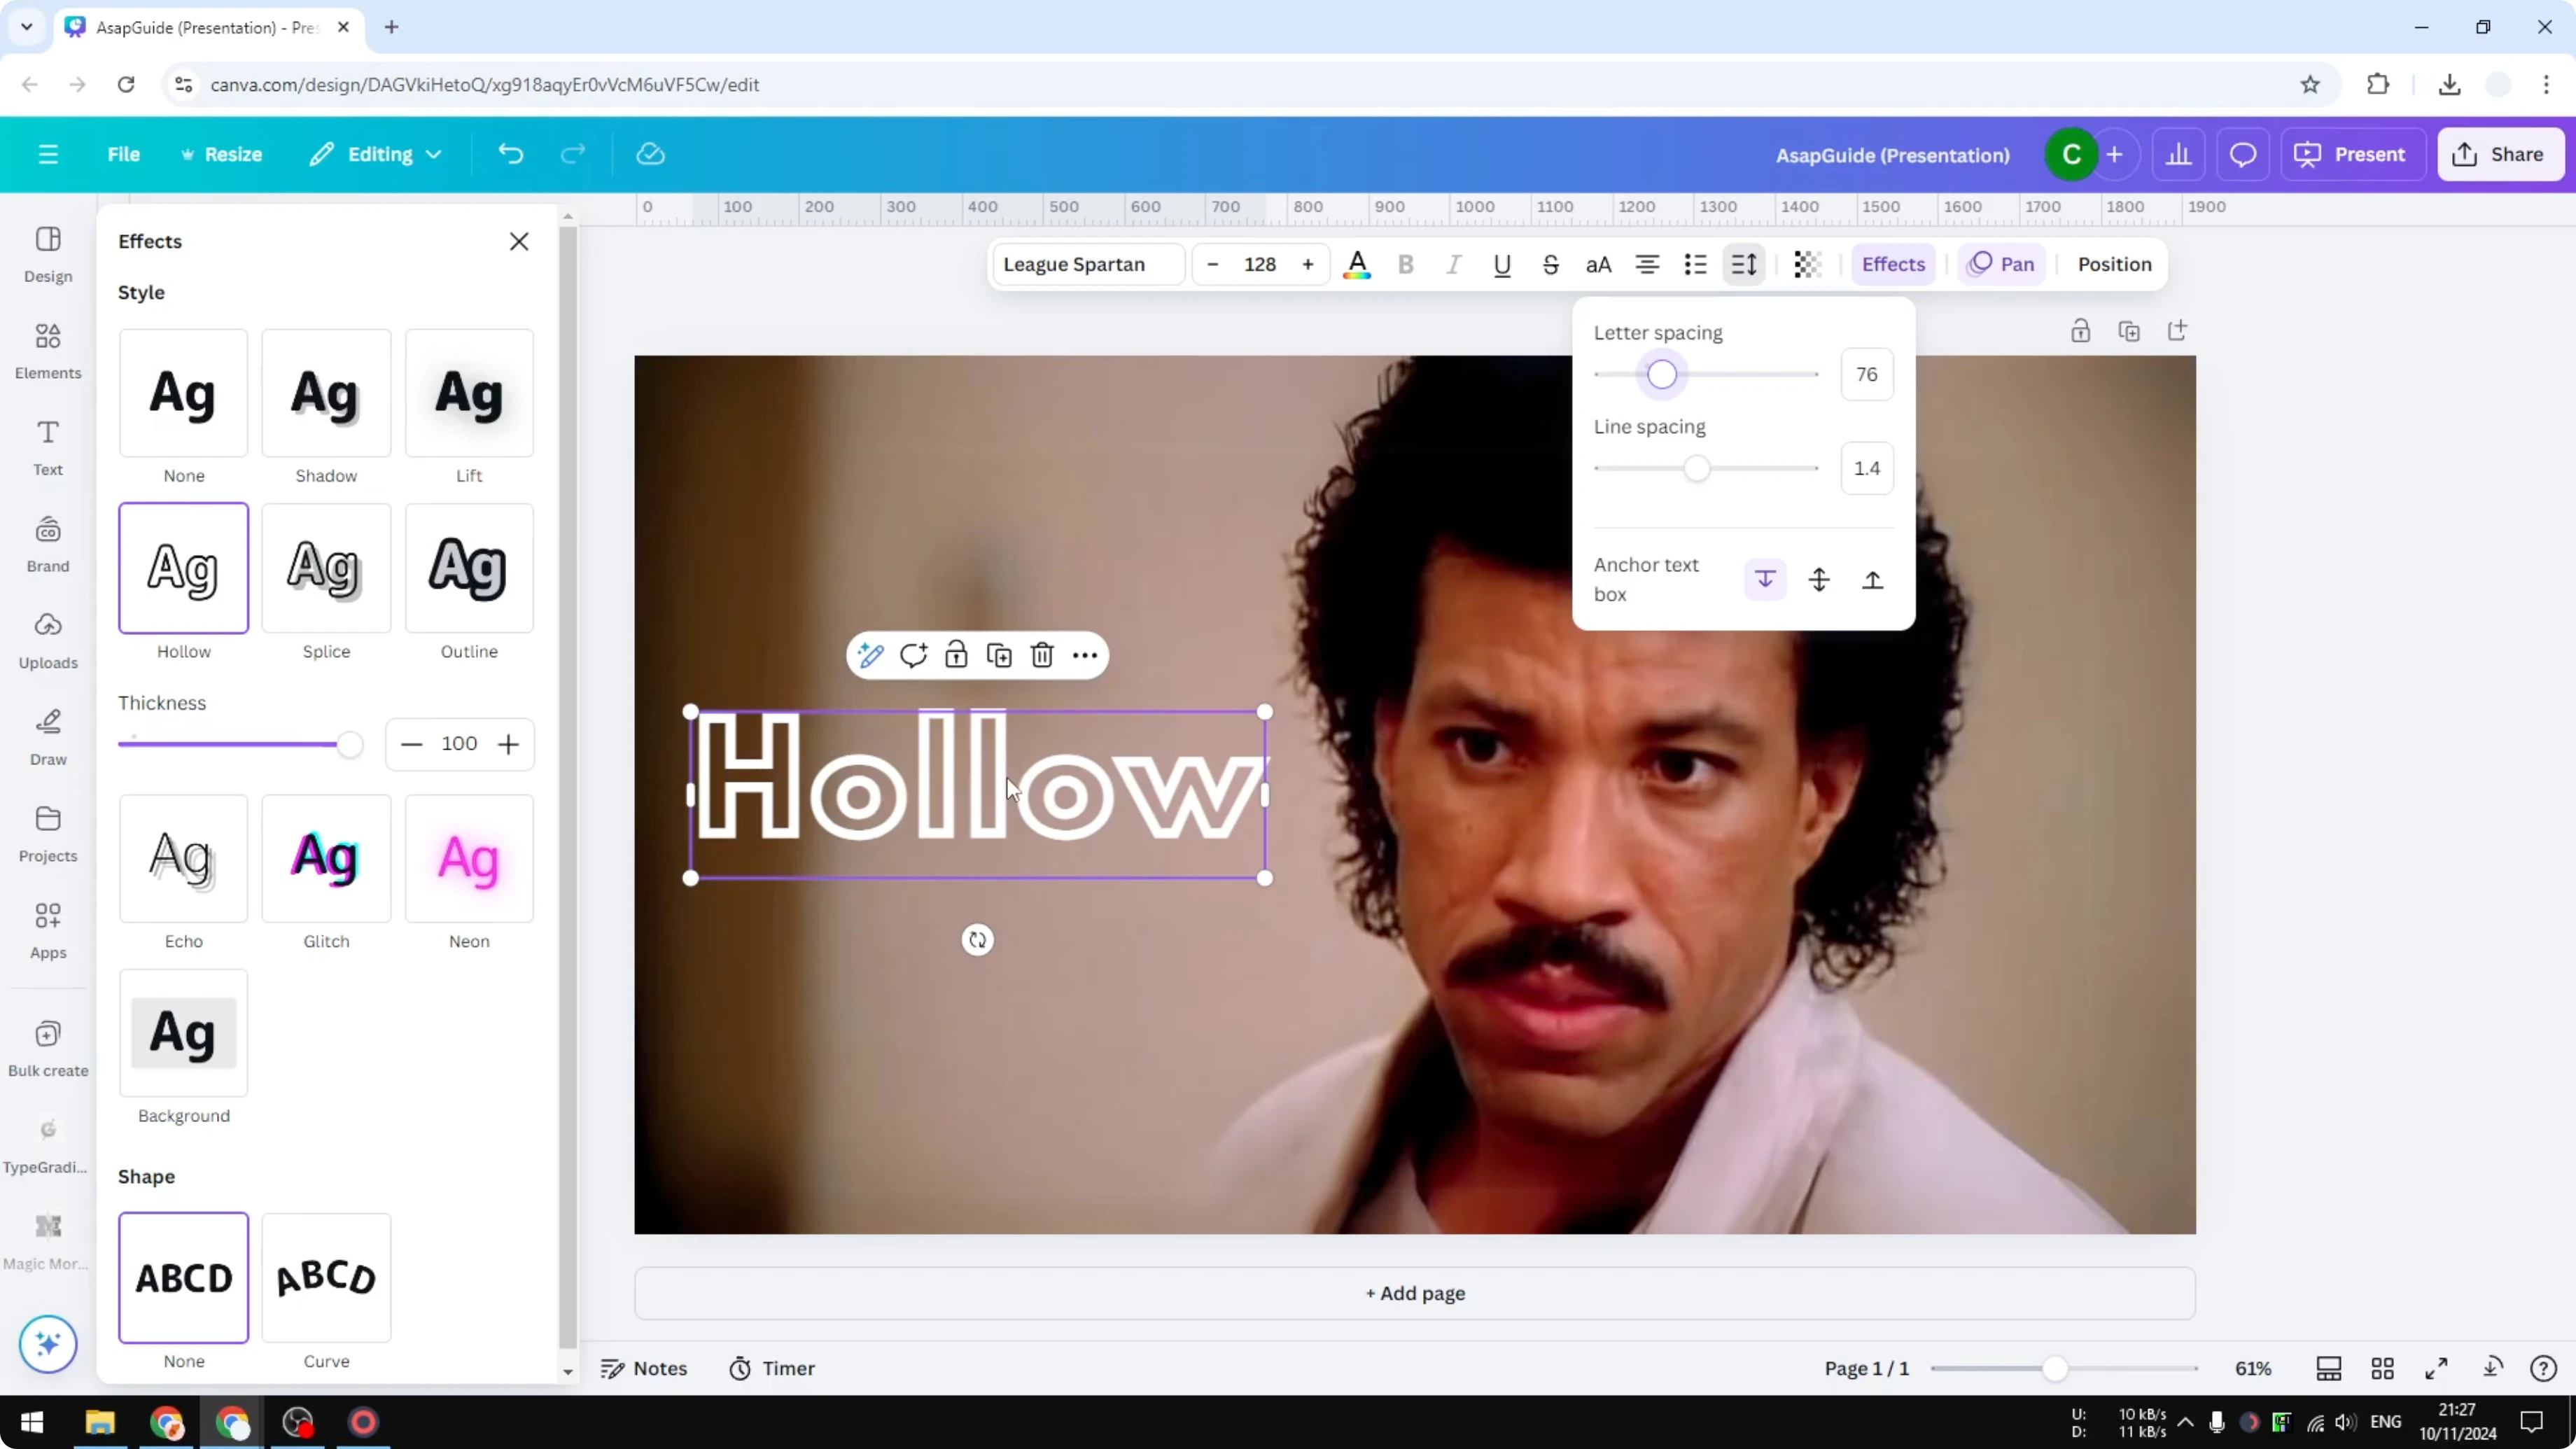
Task: Click the Share button
Action: (2501, 154)
